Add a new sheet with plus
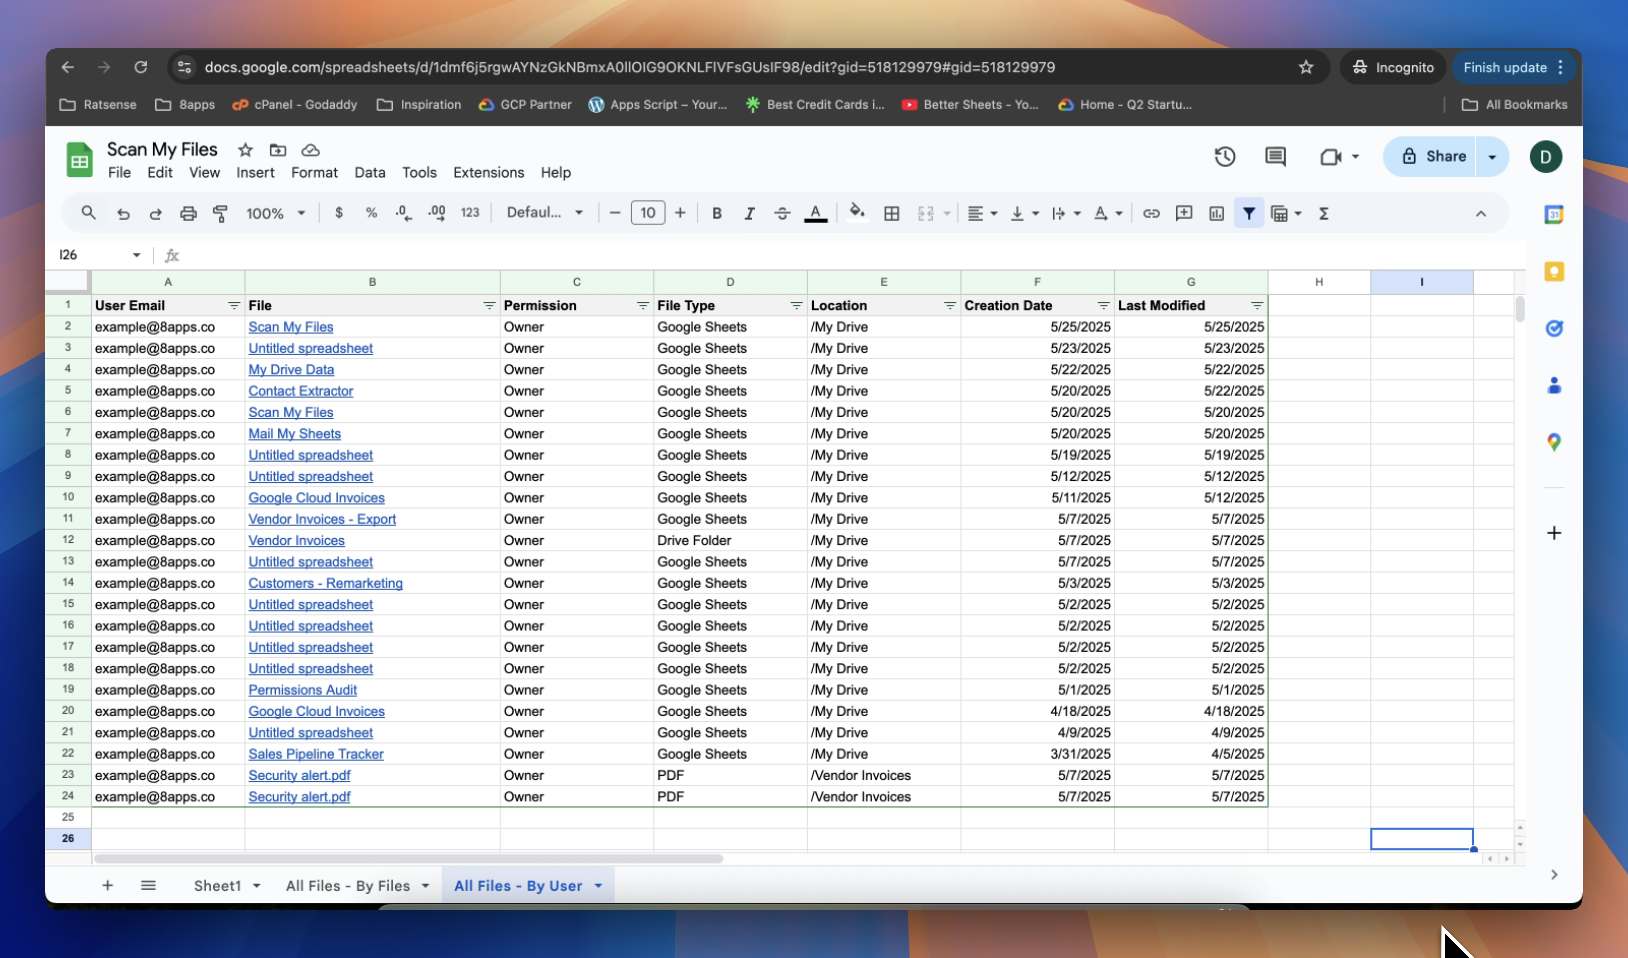Image resolution: width=1628 pixels, height=958 pixels. coord(107,886)
